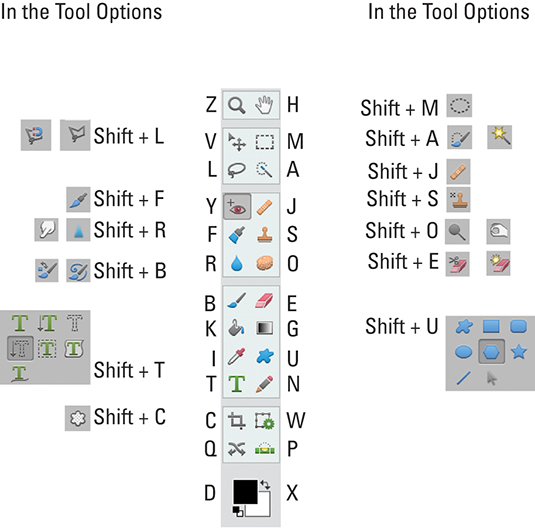Pick the Crop tool
535x529 pixels.
(236, 420)
